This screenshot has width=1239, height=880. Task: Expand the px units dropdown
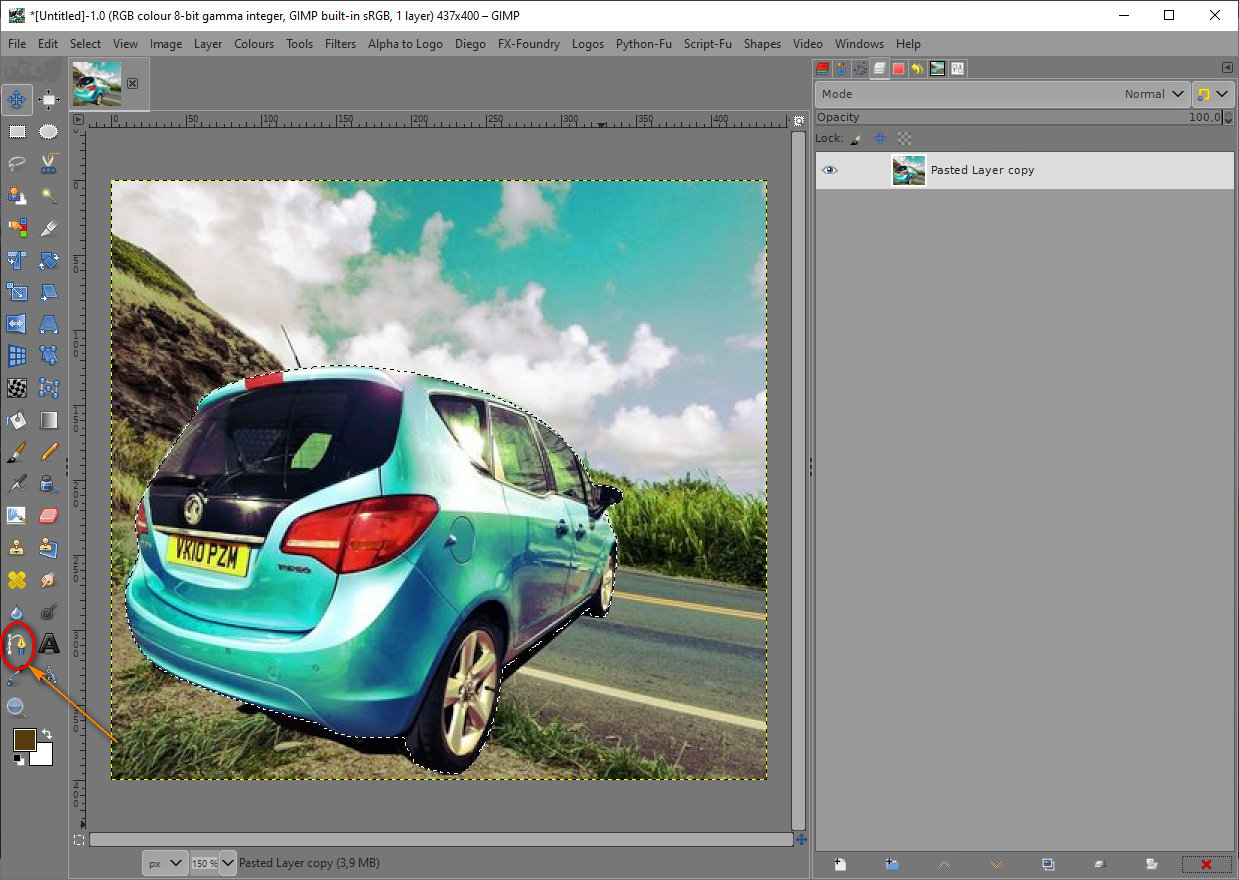pyautogui.click(x=165, y=863)
